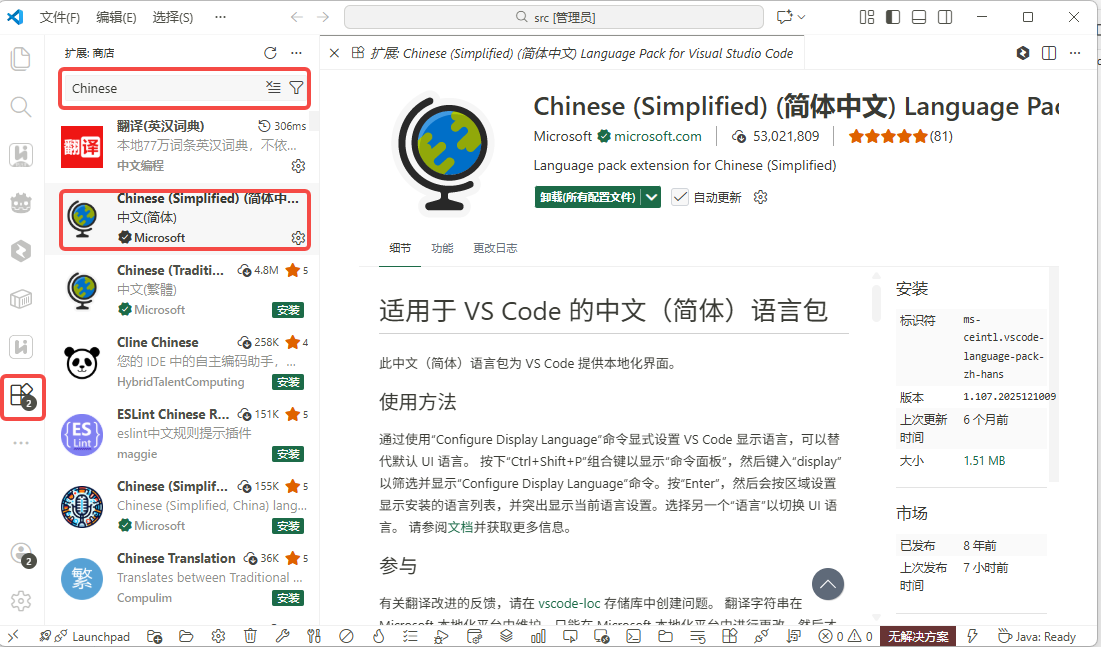
Task: Refresh the extensions marketplace list
Action: coord(270,53)
